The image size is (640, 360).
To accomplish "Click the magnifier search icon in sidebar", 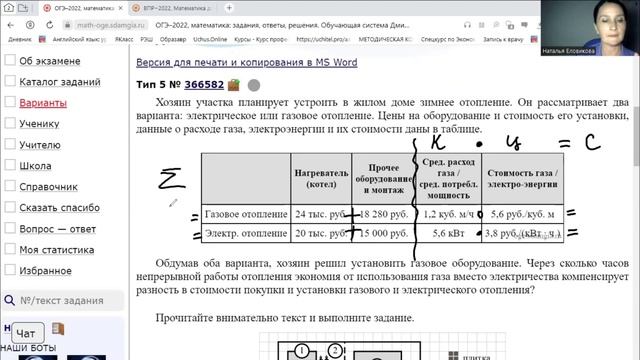I will click(x=9, y=300).
